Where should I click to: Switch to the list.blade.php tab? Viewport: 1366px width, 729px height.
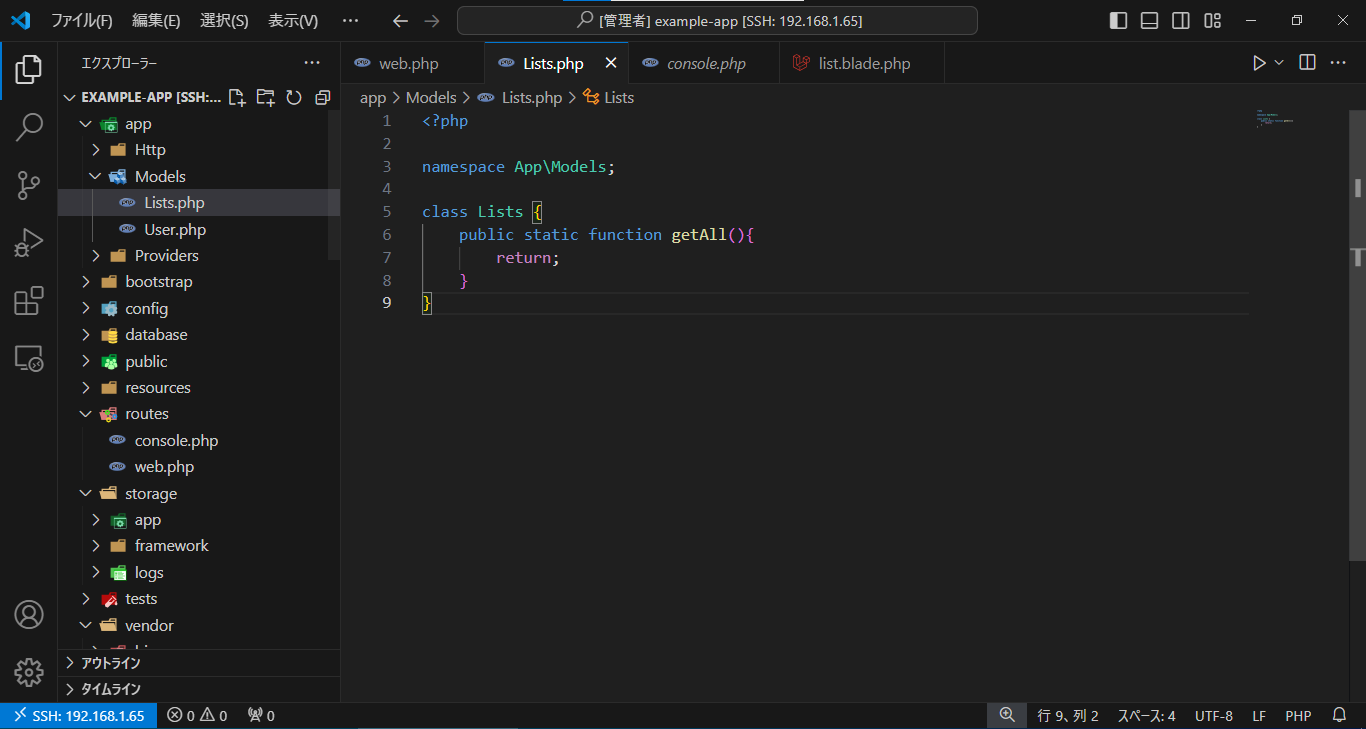(x=861, y=63)
